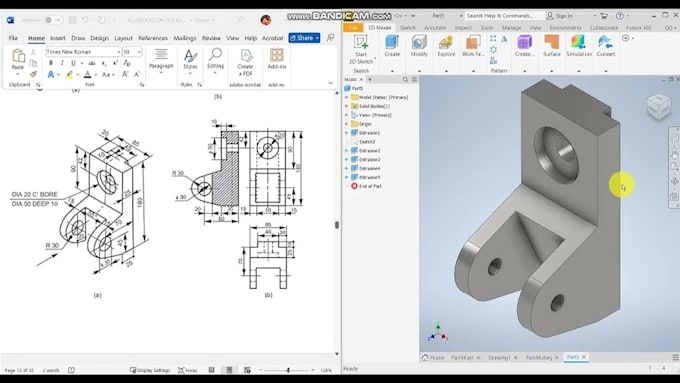Screen dimensions: 680x383
Task: Open Home document tab in Inventor
Action: click(433, 357)
